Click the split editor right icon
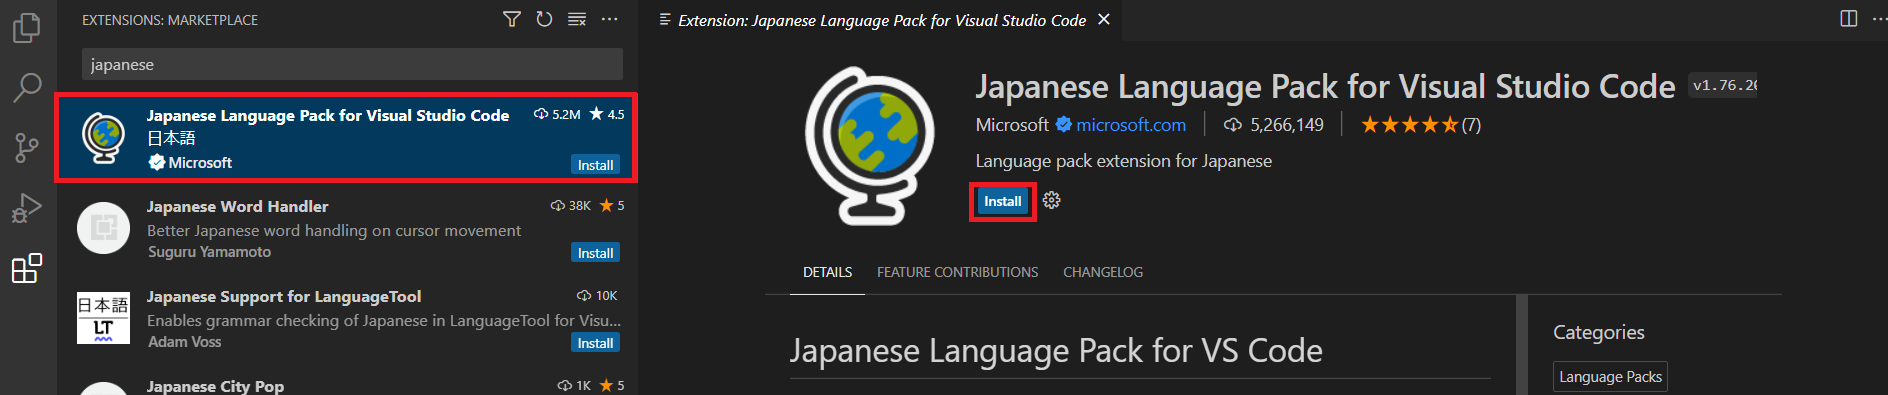 pyautogui.click(x=1849, y=19)
